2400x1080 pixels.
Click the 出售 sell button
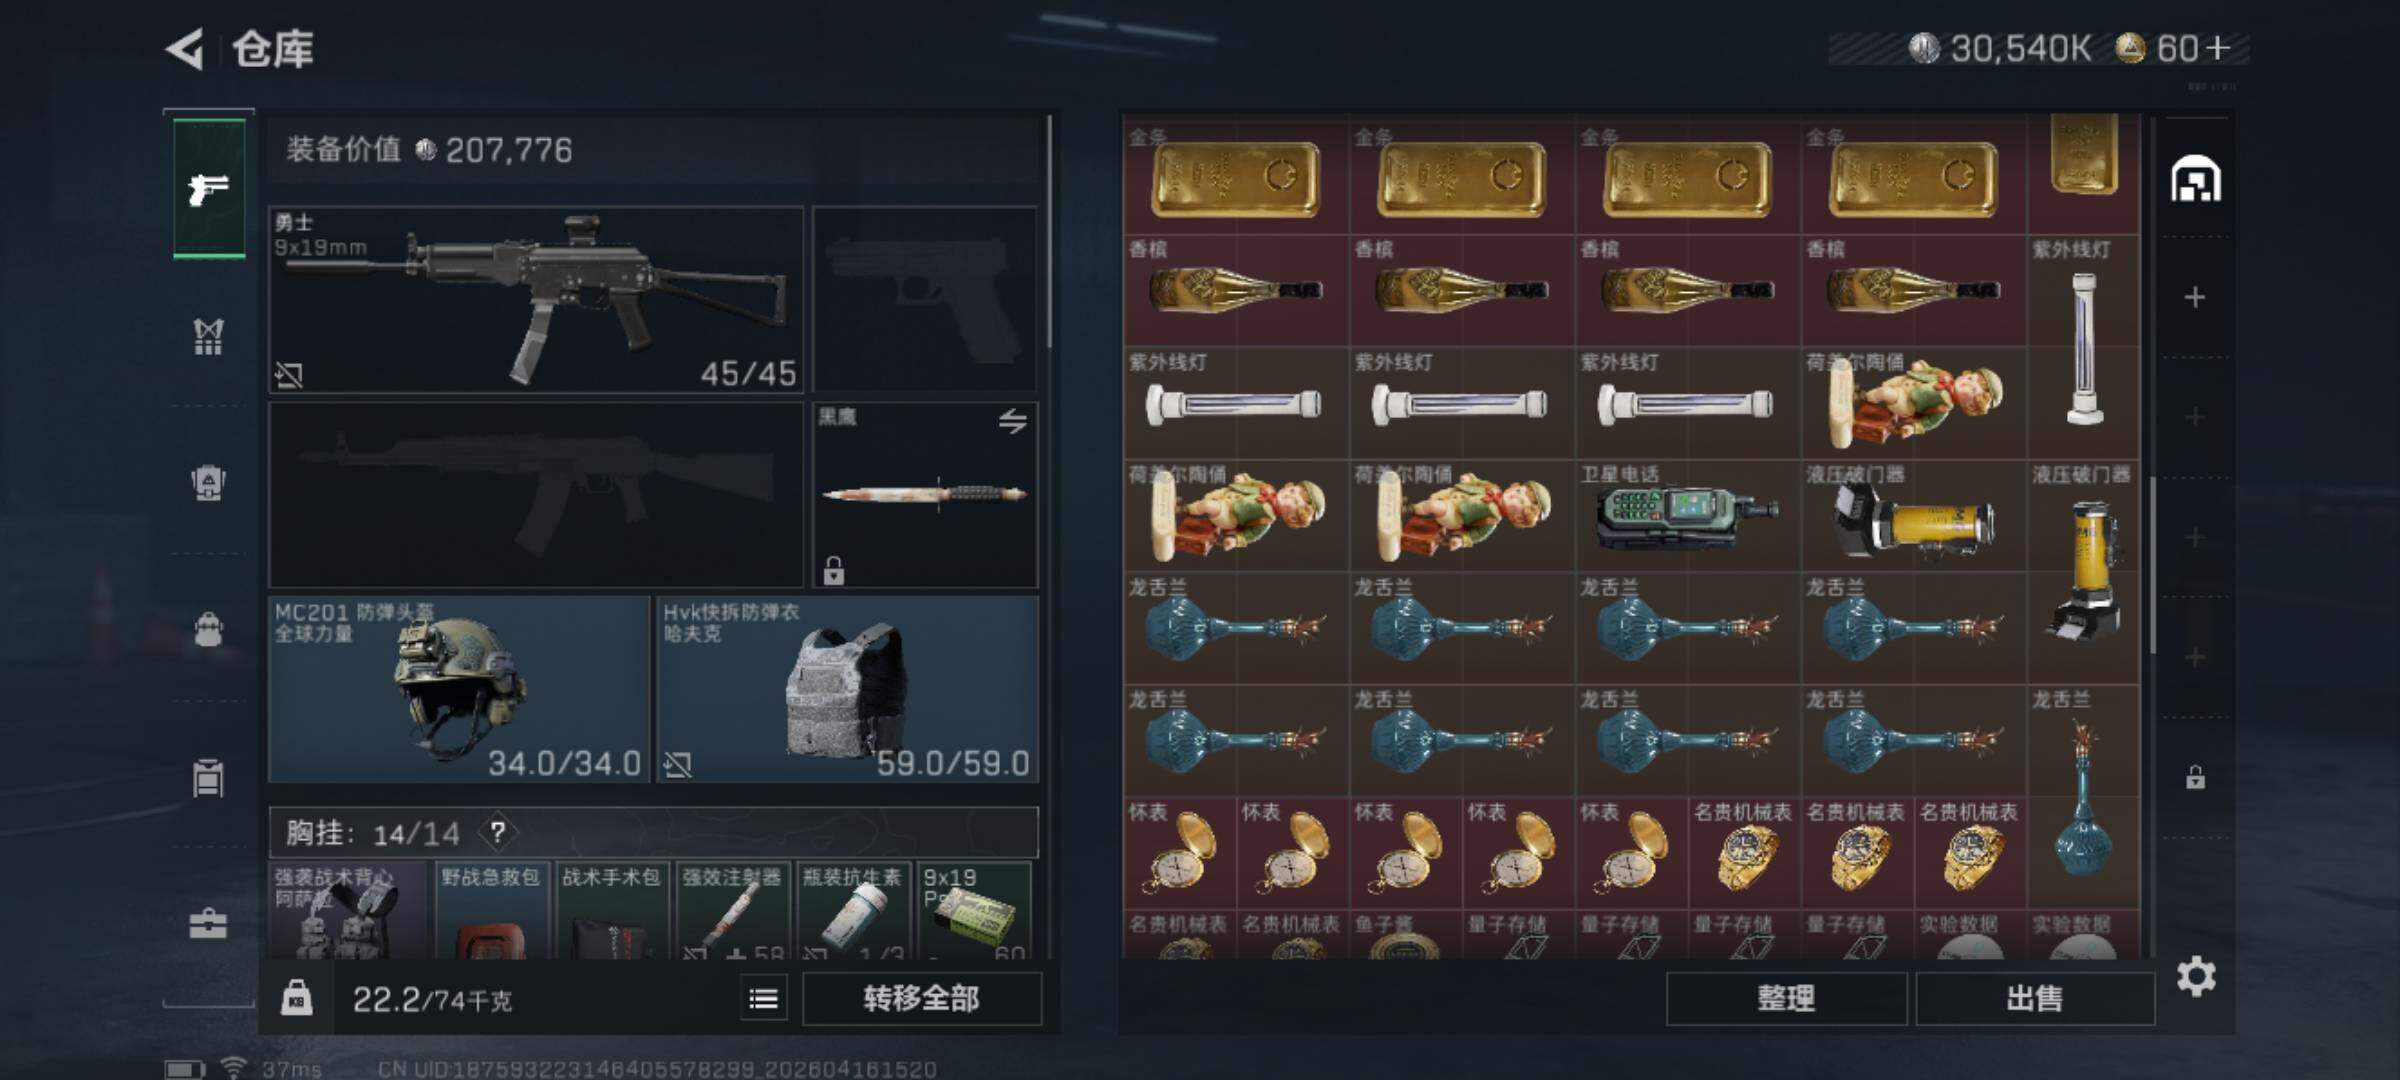(2034, 998)
